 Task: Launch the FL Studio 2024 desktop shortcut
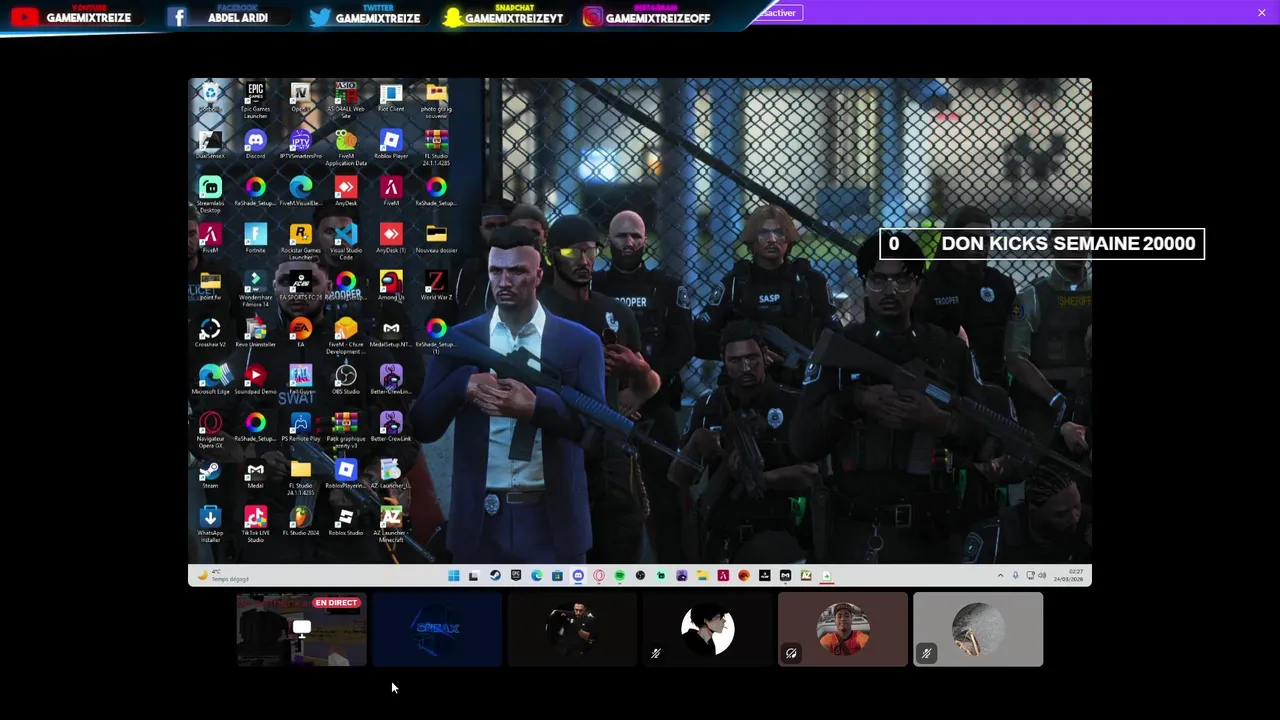(x=300, y=521)
